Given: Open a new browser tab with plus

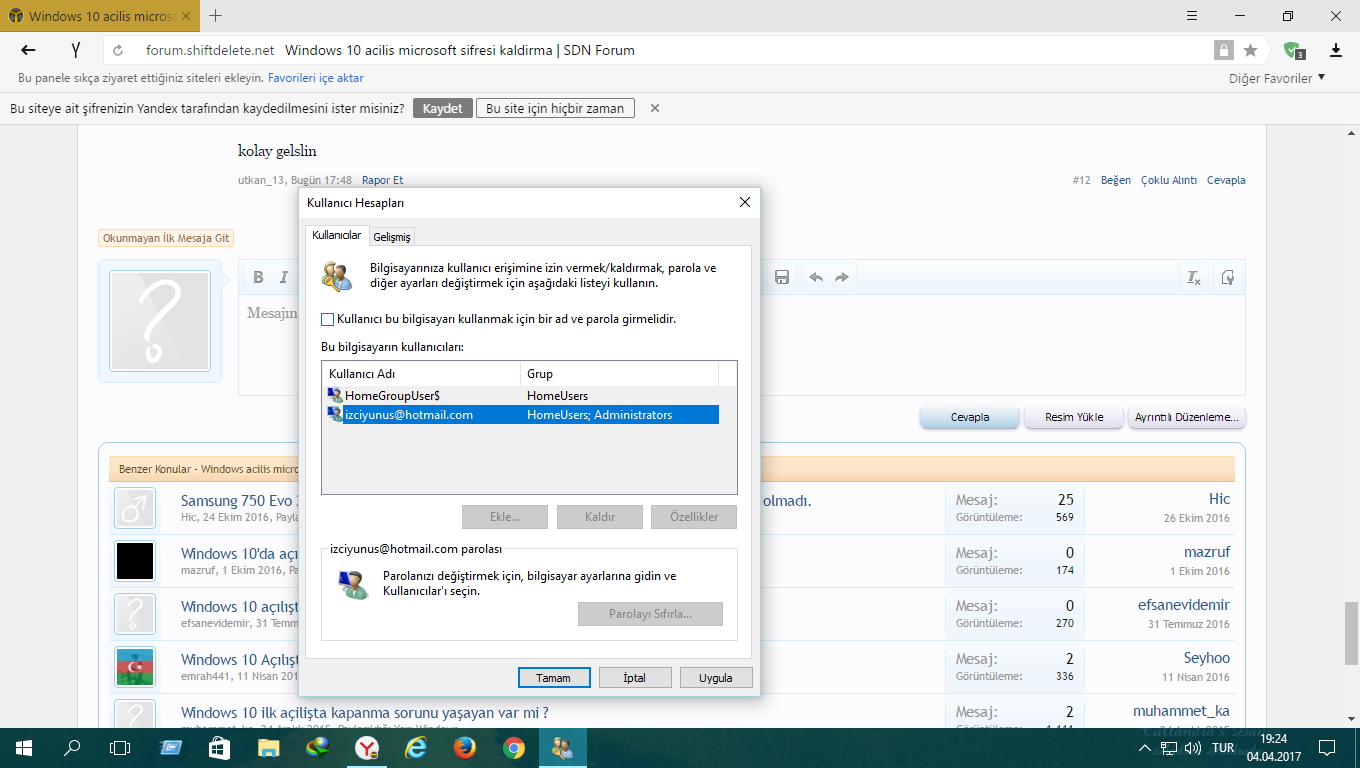Looking at the screenshot, I should click(216, 16).
